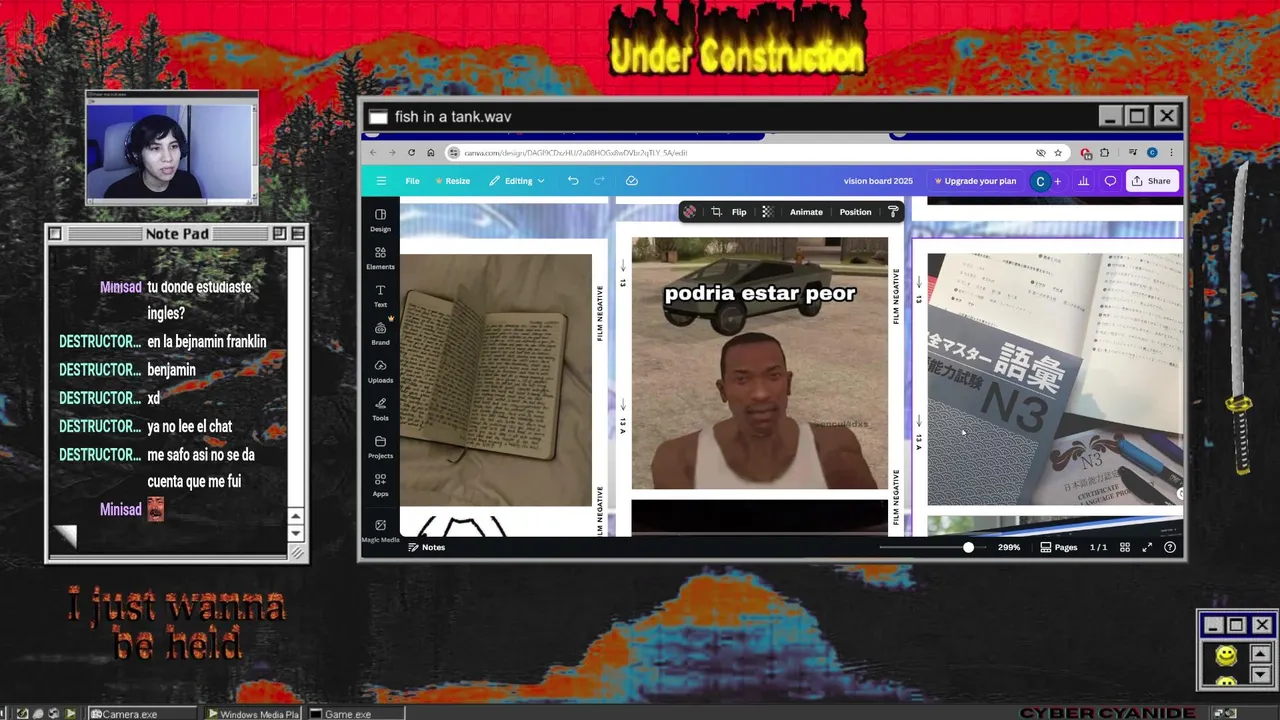Open the grid view icon in footer

[x=1125, y=547]
